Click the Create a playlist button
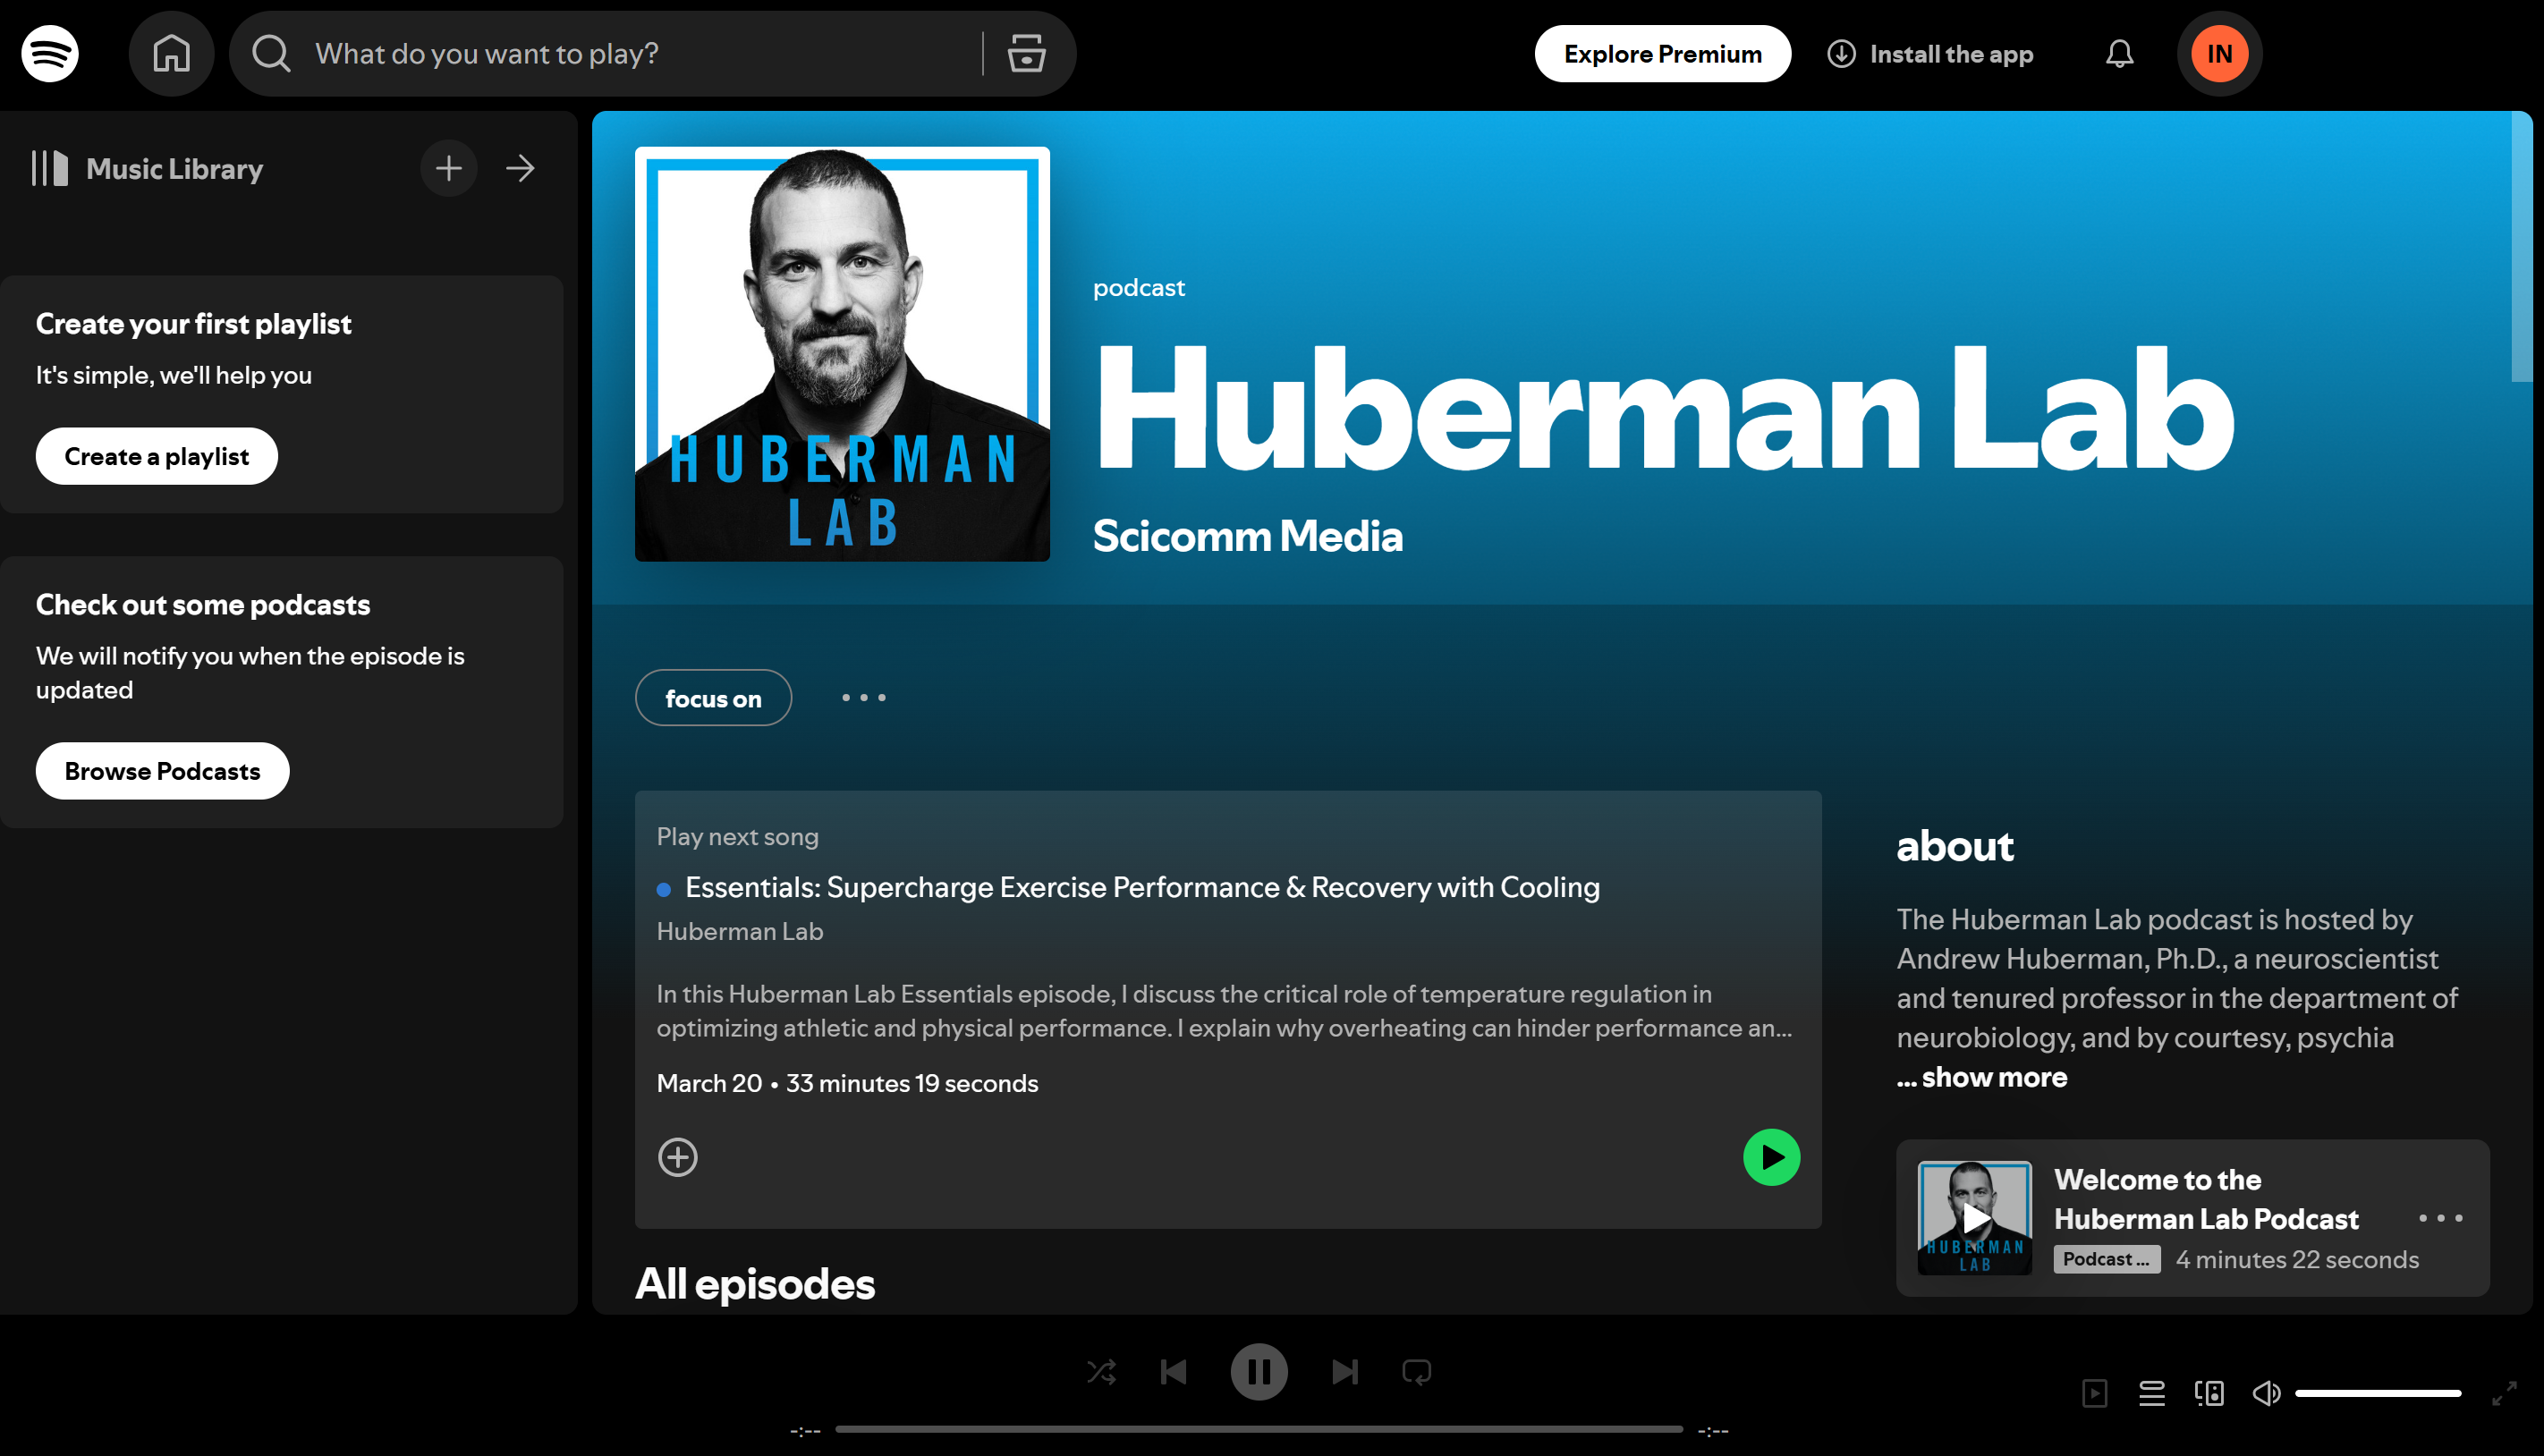 click(156, 456)
